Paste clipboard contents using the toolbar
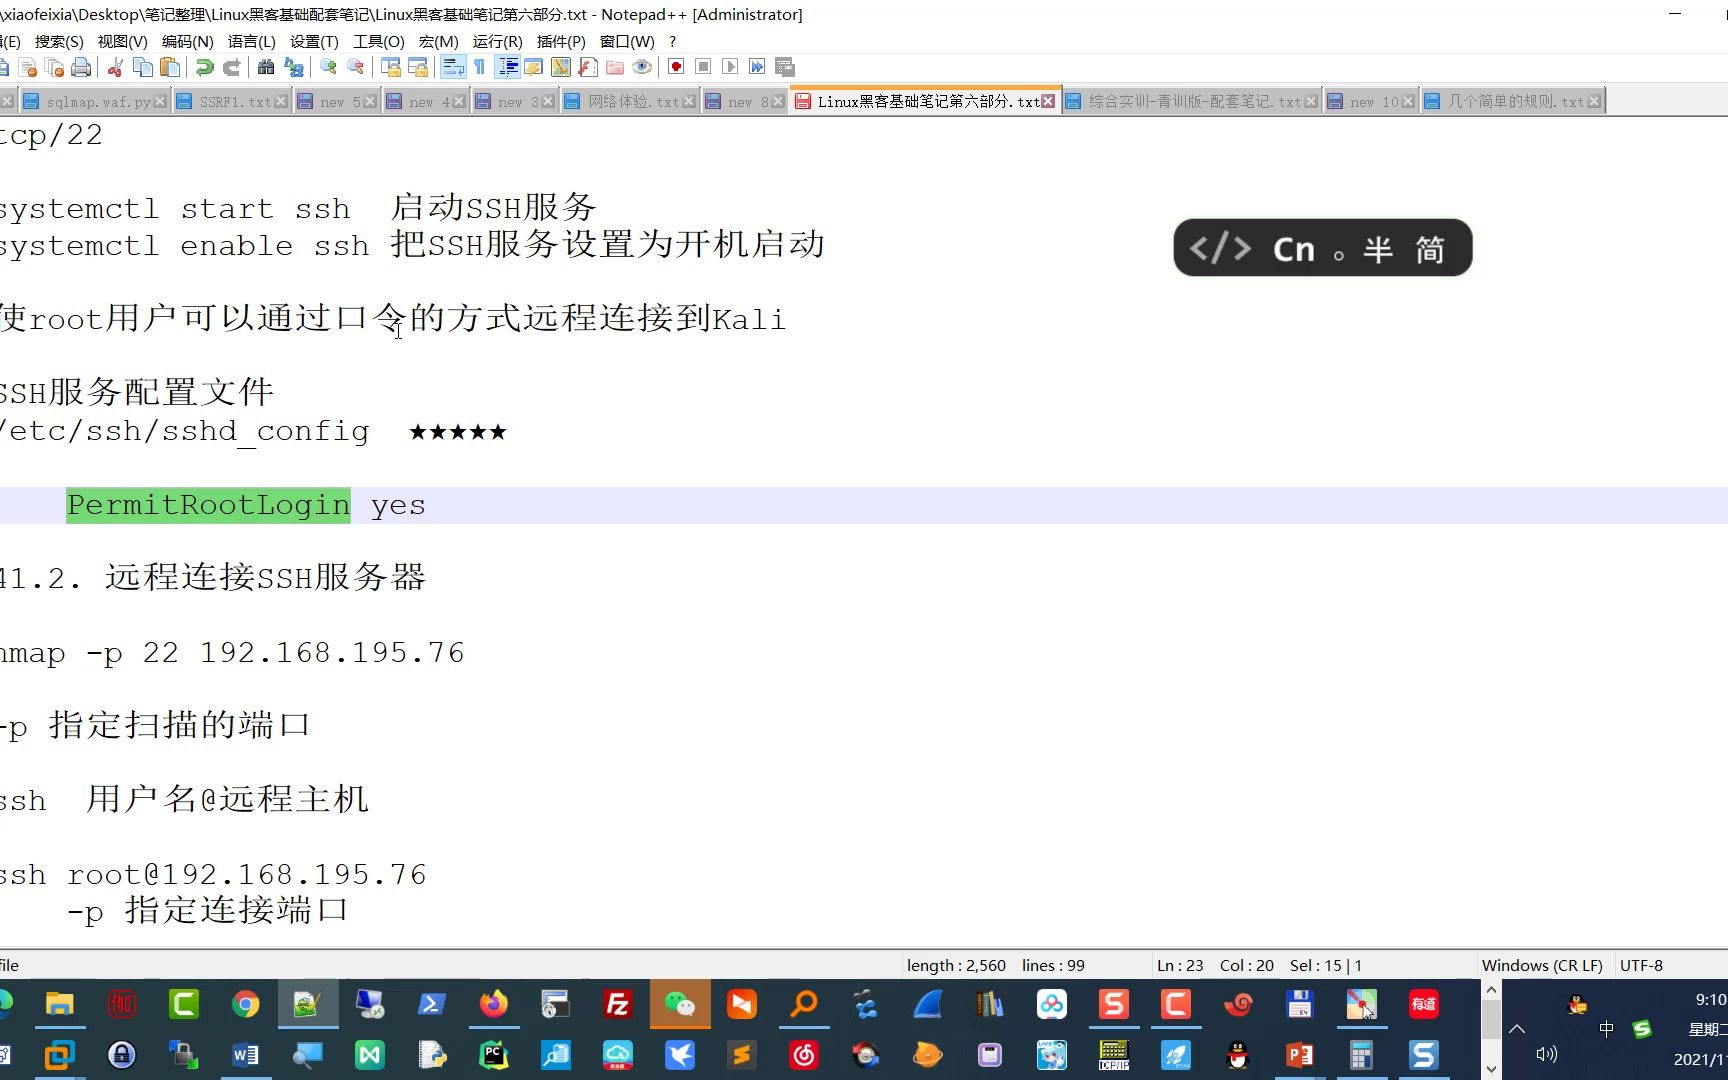1728x1080 pixels. (168, 67)
